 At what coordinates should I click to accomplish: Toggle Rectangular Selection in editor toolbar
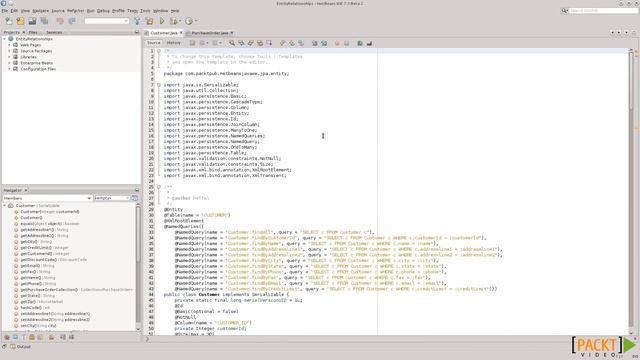pos(269,43)
